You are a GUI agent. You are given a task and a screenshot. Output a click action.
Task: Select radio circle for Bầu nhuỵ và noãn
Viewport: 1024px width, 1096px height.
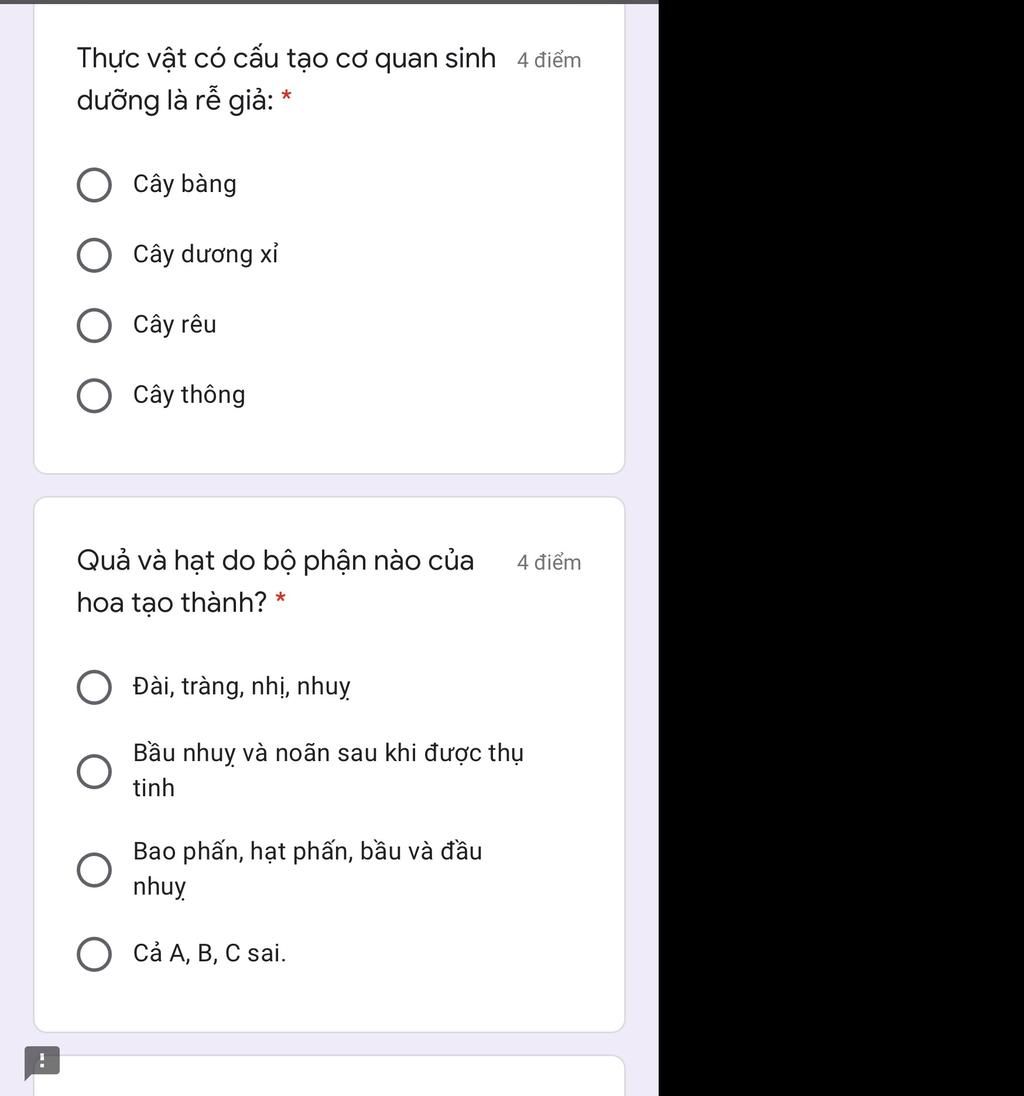coord(94,771)
